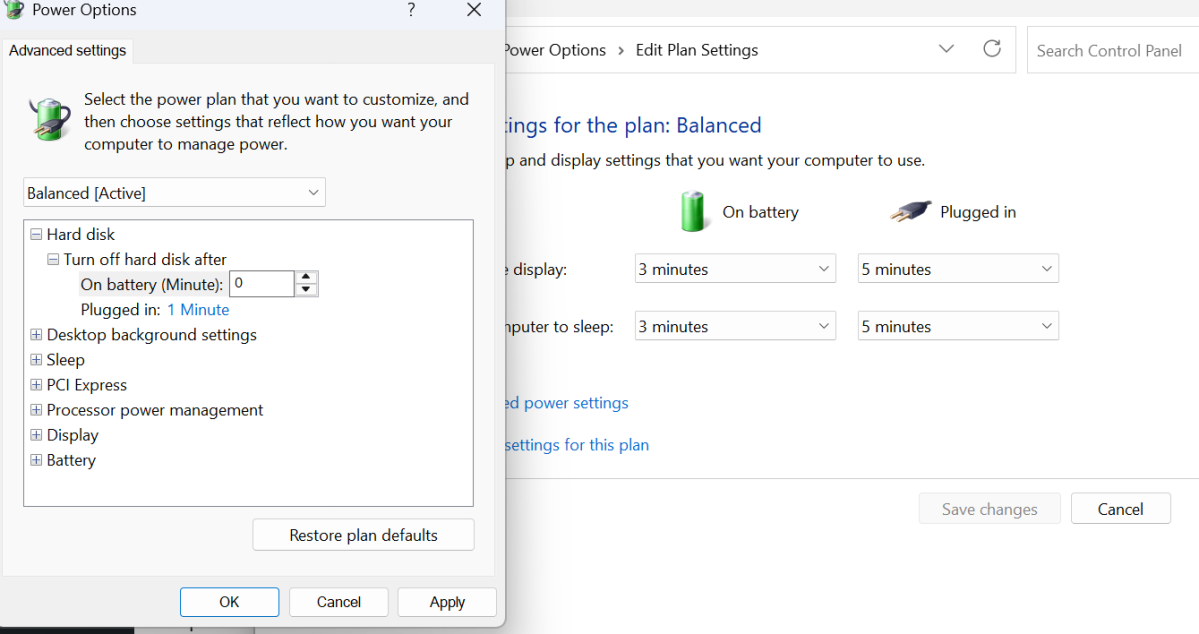The height and width of the screenshot is (634, 1199).
Task: Click the Restore plan defaults button
Action: coord(363,535)
